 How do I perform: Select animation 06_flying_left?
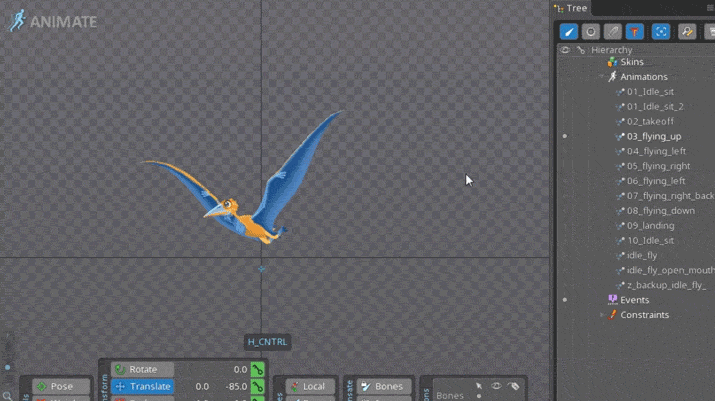click(656, 181)
